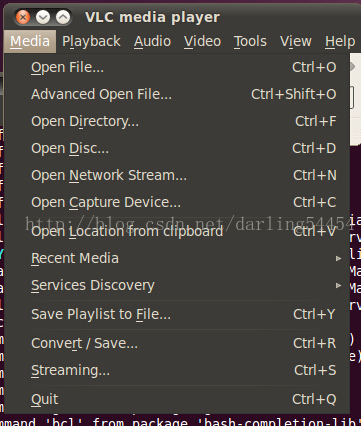Image resolution: width=361 pixels, height=426 pixels.
Task: Choose Streaming... menu entry
Action: pos(177,370)
